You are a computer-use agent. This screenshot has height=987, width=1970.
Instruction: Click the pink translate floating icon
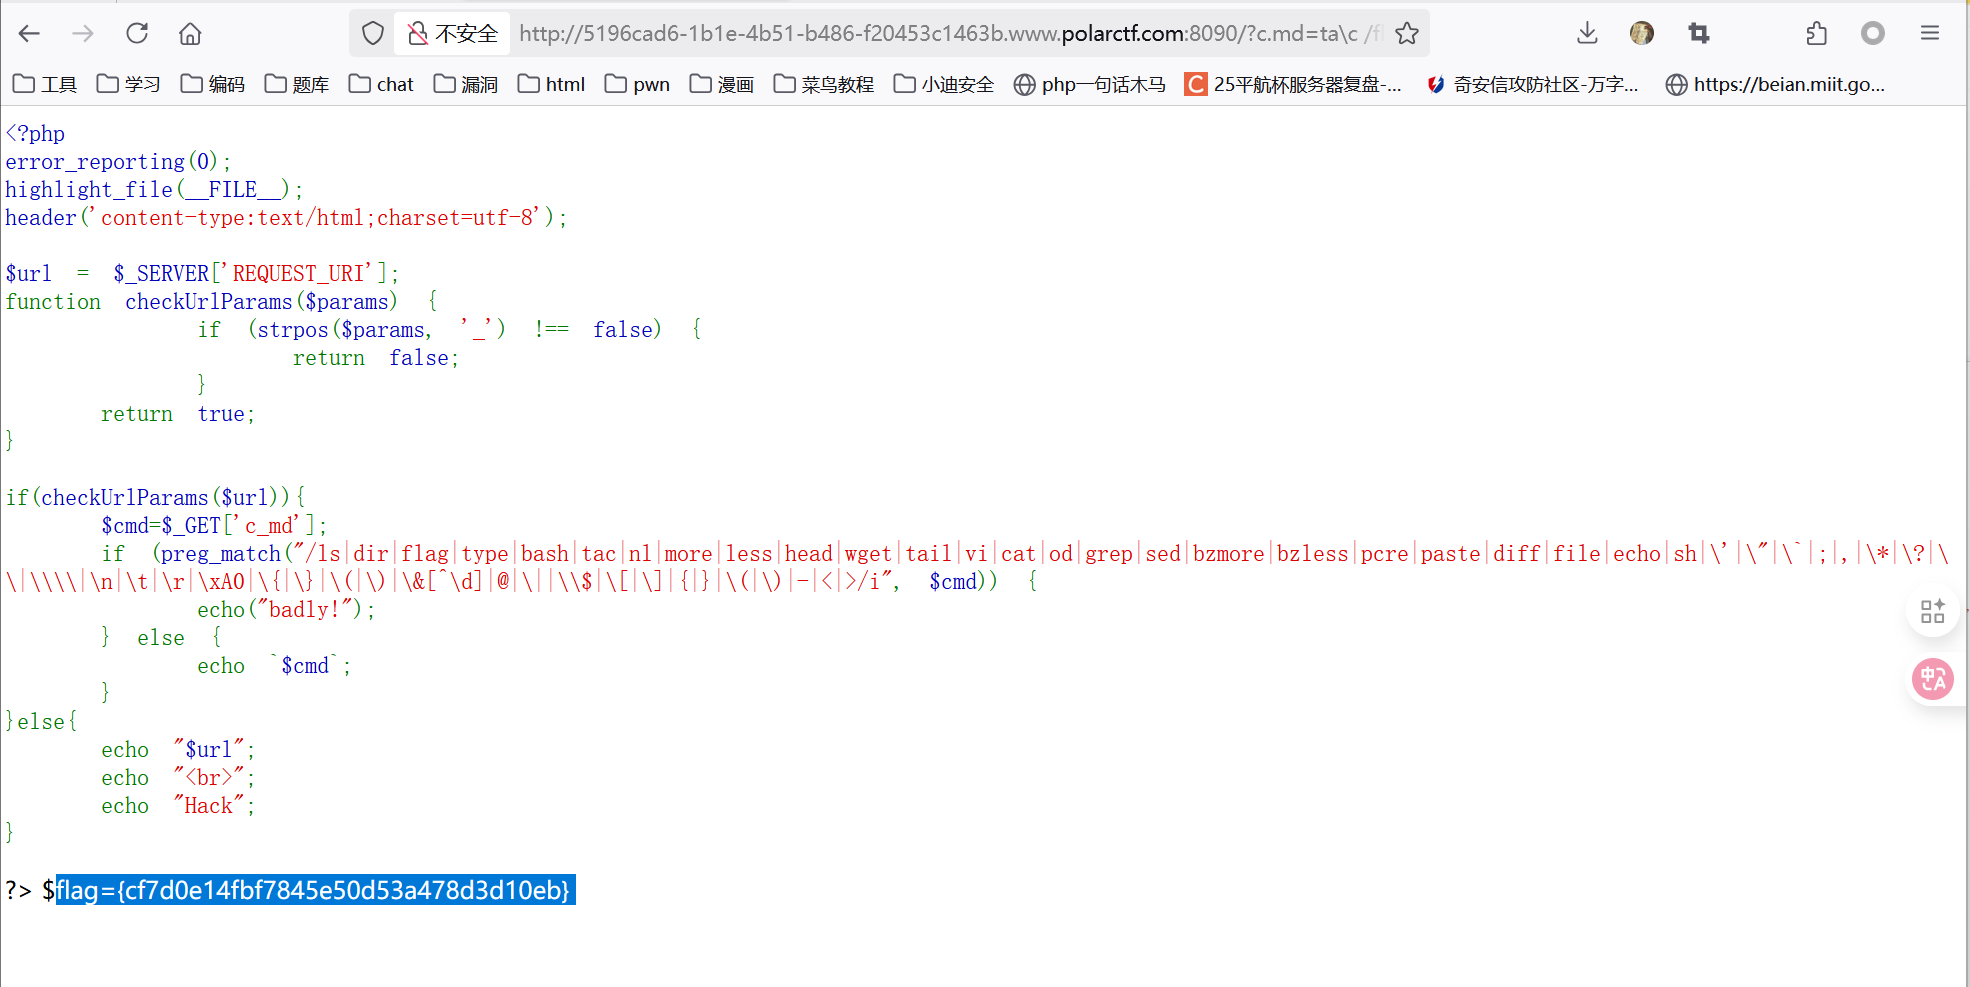click(1933, 680)
